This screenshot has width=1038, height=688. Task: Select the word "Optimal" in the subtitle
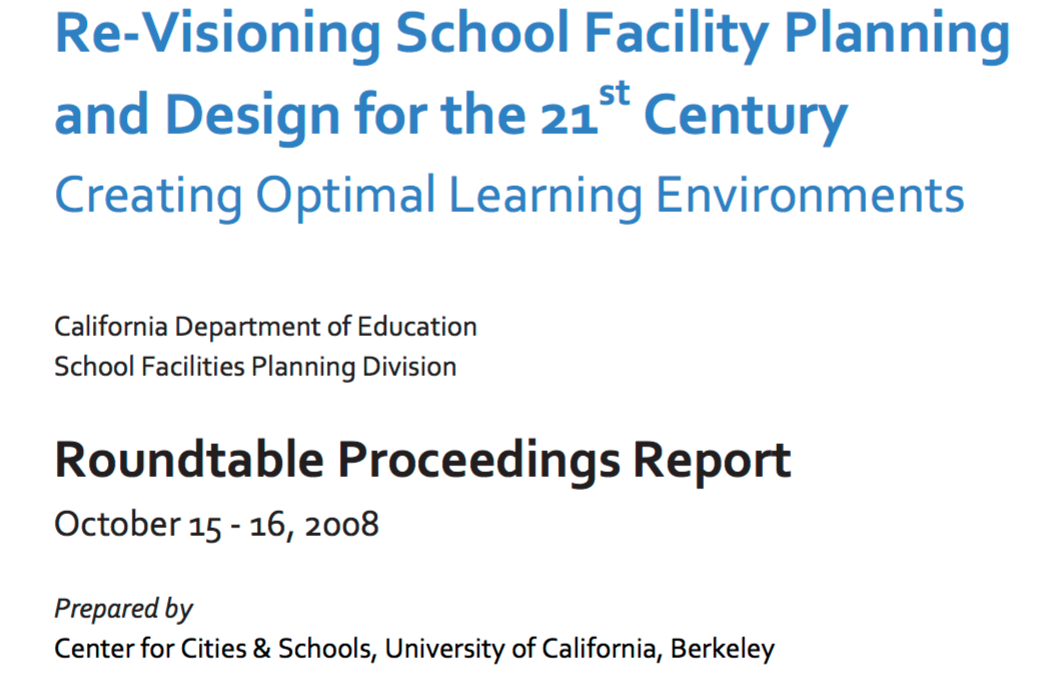pos(345,195)
